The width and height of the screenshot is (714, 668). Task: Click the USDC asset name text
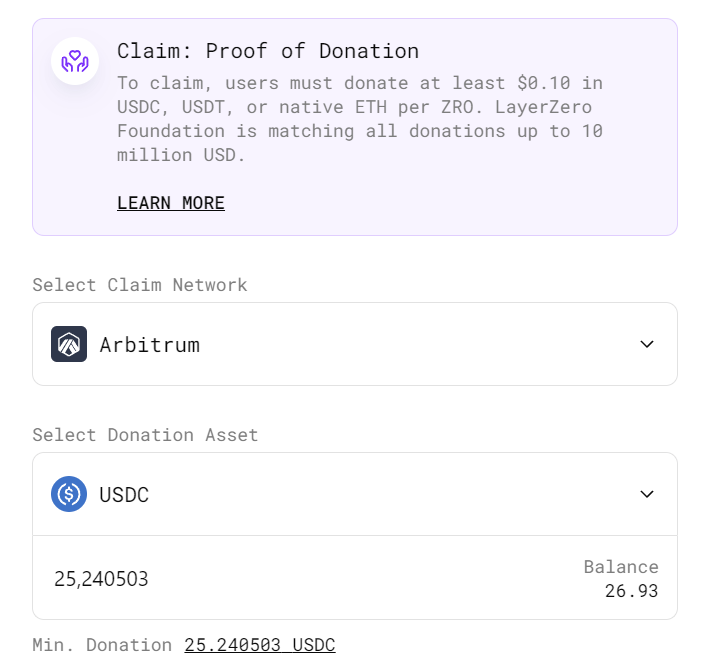124,495
